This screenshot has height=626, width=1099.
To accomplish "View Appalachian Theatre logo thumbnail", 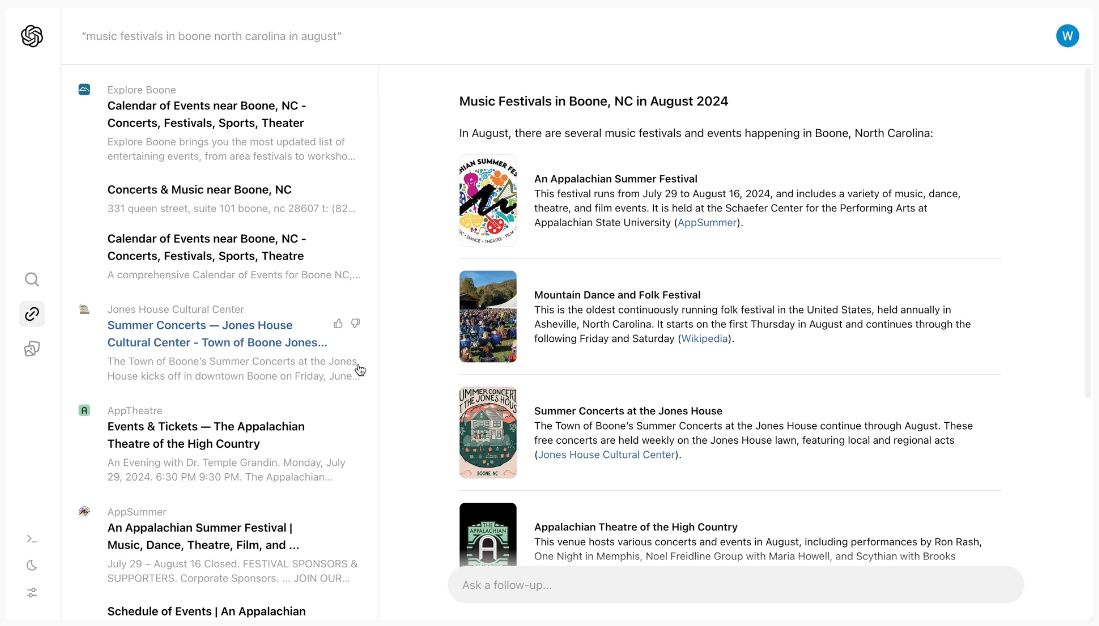I will [x=488, y=534].
